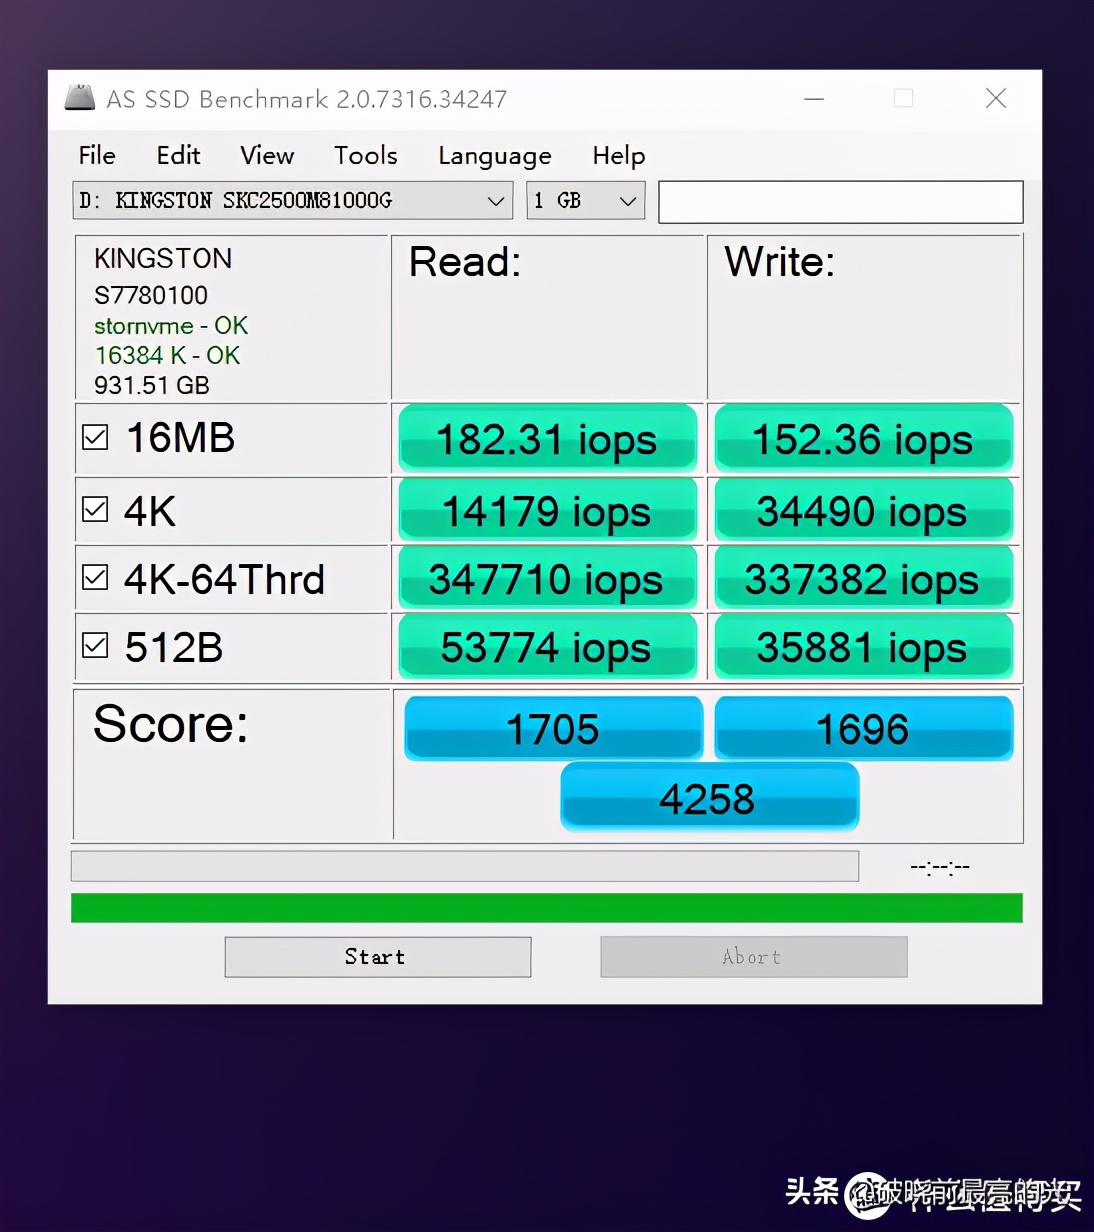Open the Tools menu
Viewport: 1094px width, 1232px height.
364,156
